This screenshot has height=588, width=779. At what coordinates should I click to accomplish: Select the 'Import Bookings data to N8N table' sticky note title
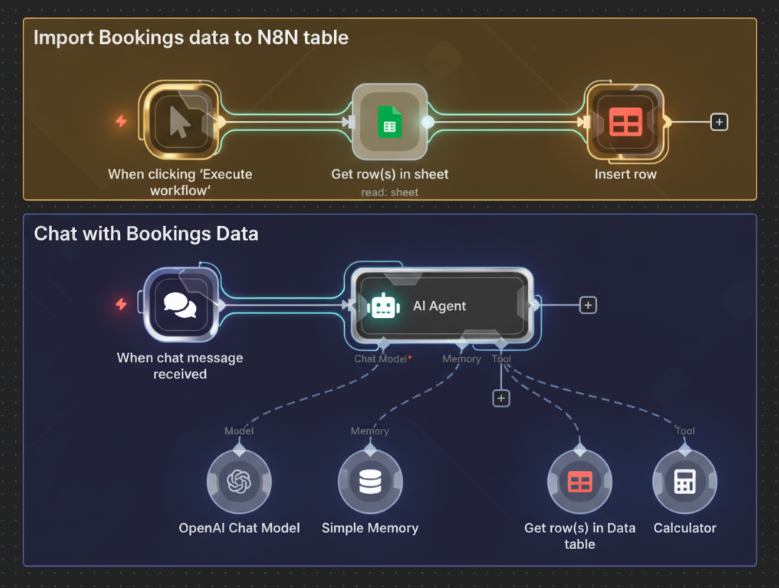190,39
